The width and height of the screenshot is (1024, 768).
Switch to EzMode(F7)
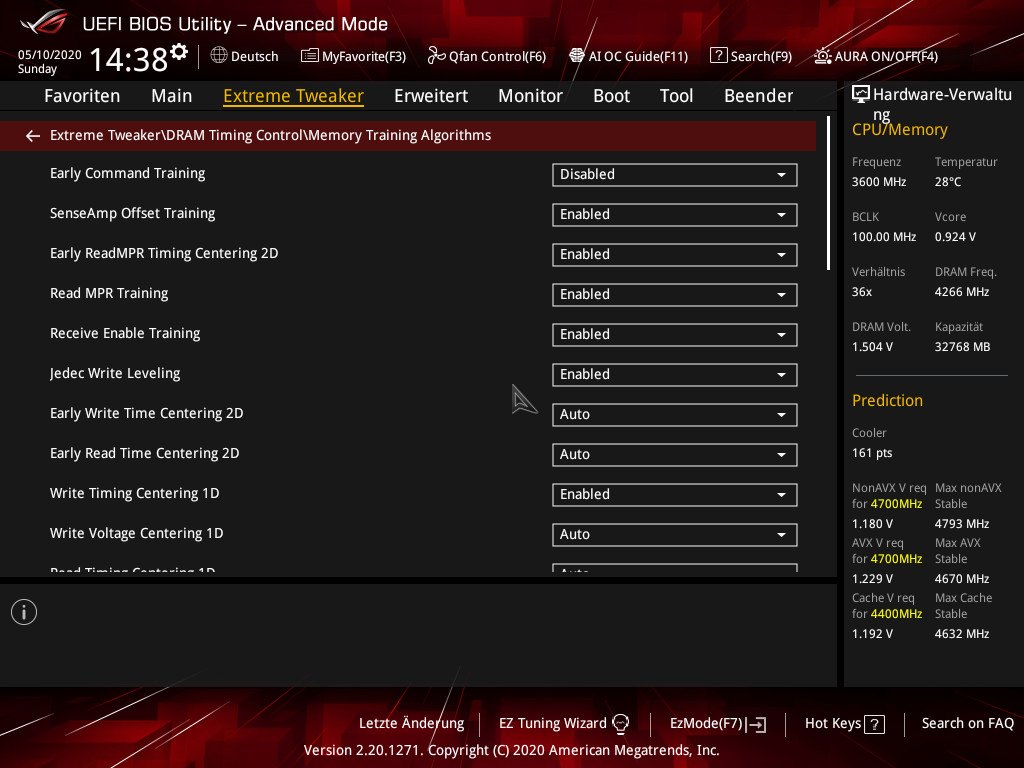718,724
